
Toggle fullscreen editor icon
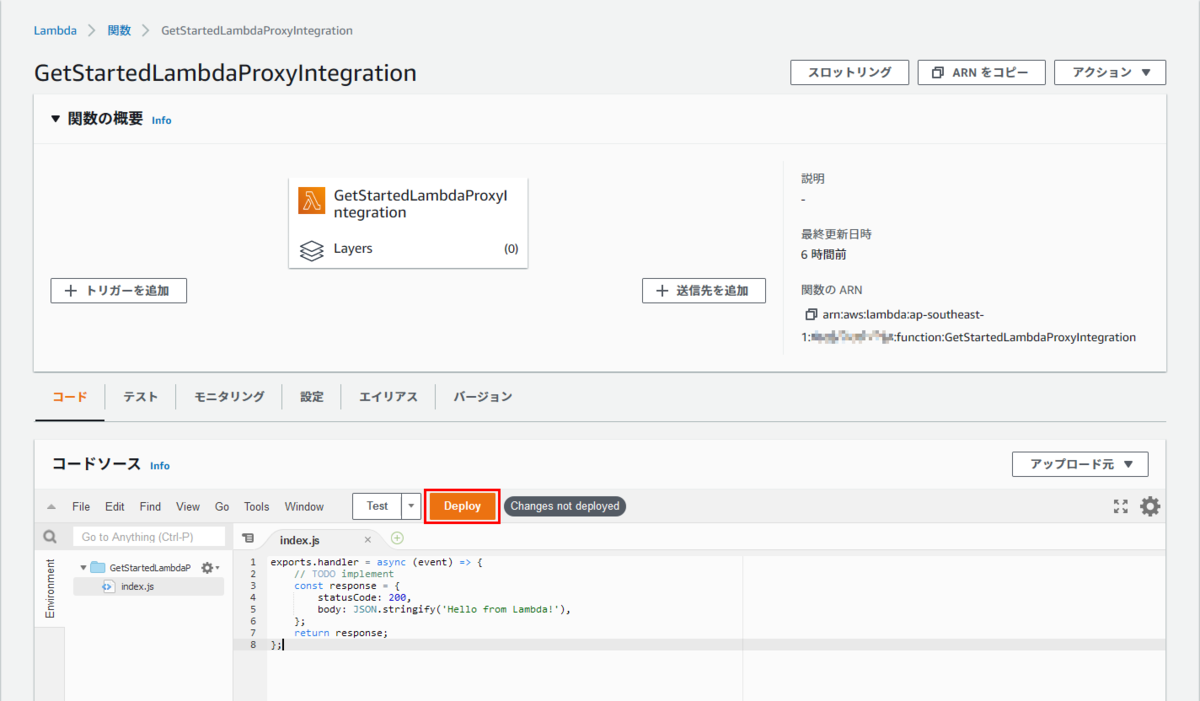pyautogui.click(x=1120, y=507)
